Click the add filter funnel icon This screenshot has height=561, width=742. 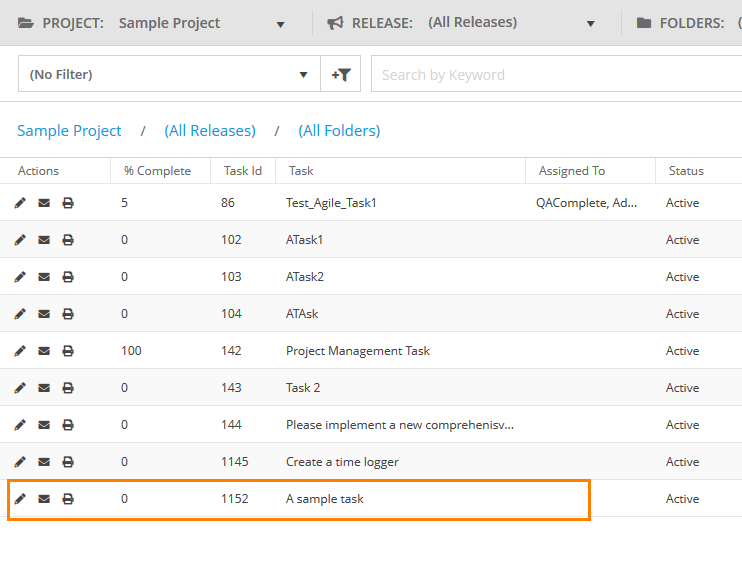coord(341,74)
